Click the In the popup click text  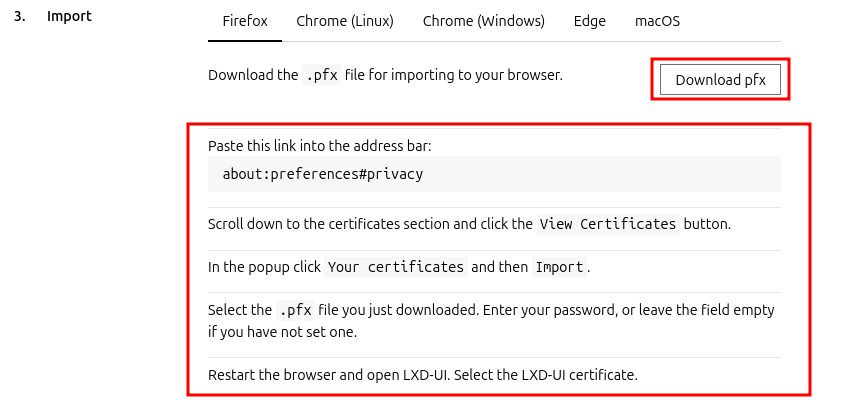(x=264, y=267)
